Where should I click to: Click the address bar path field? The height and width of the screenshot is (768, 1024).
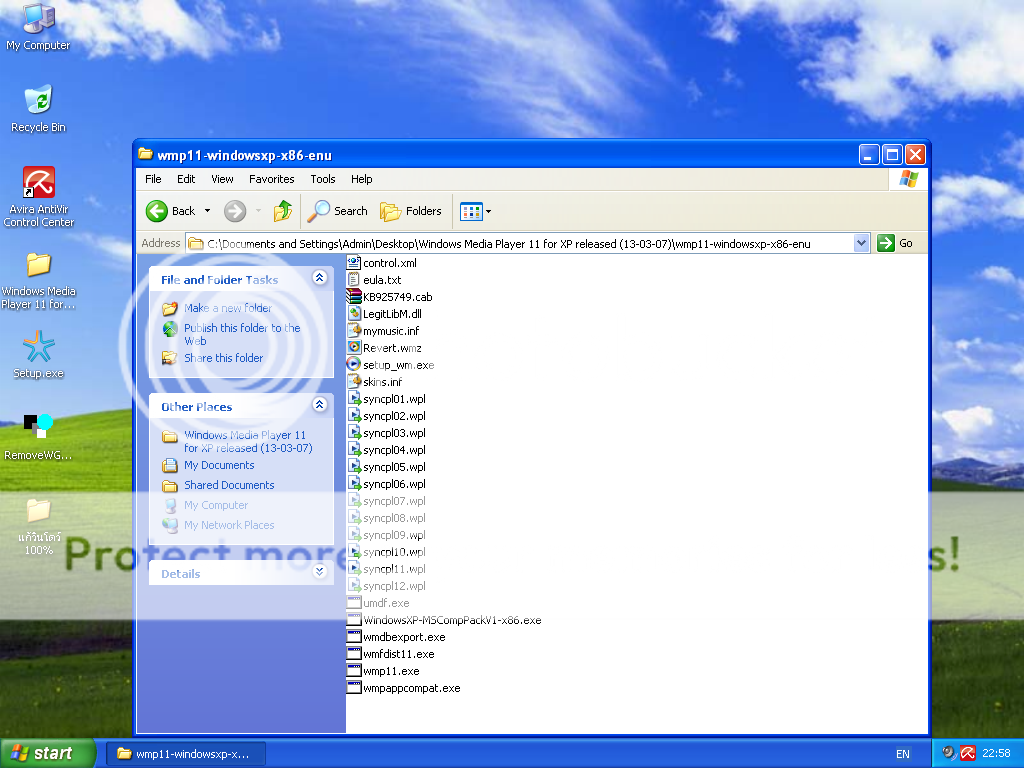click(520, 244)
